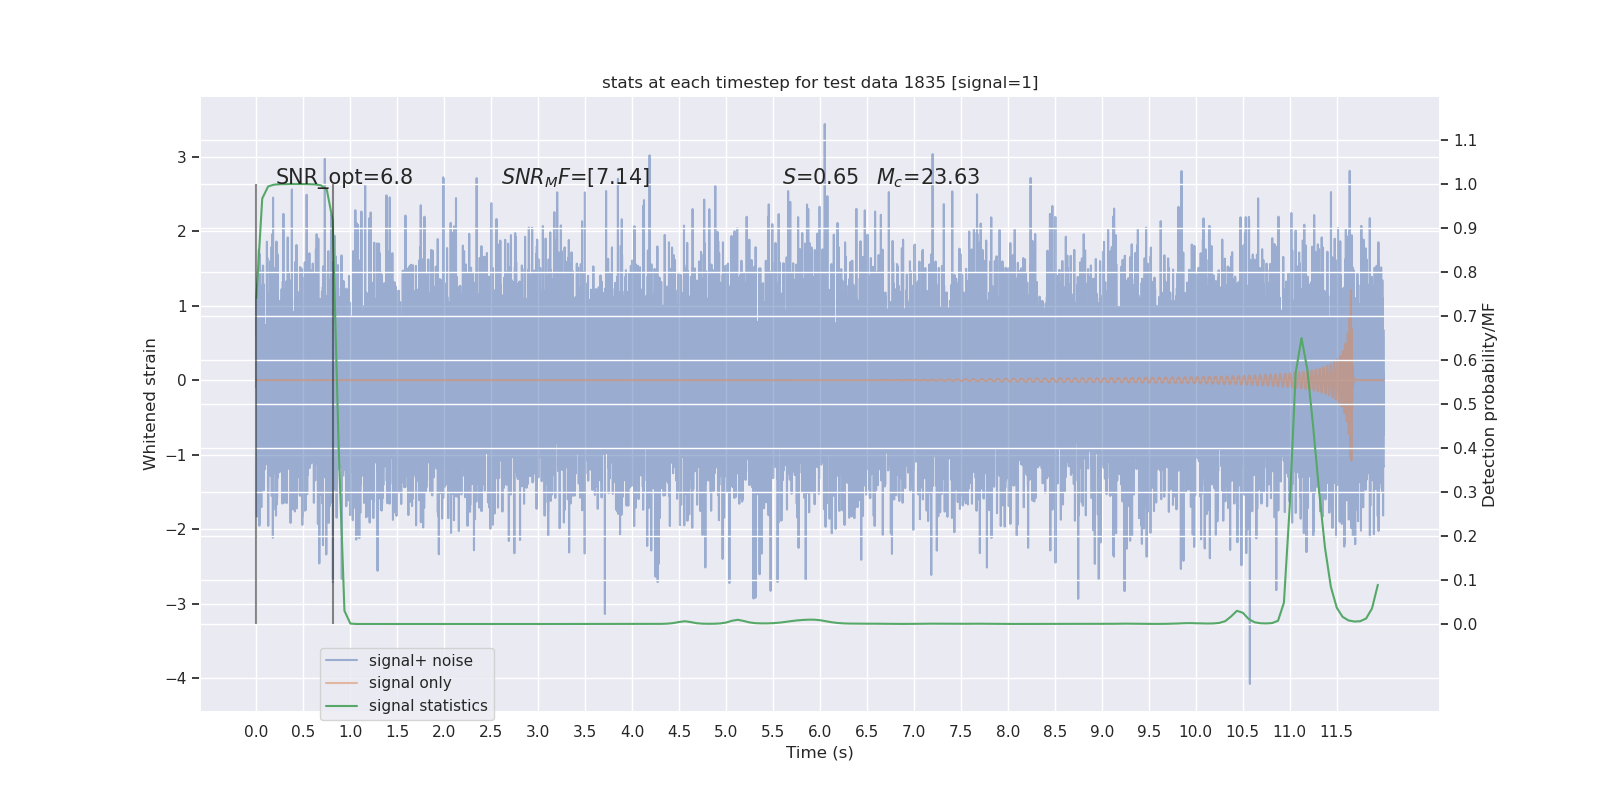Click the plot title mentioning test data 1835
The image size is (1600, 800).
(x=820, y=83)
